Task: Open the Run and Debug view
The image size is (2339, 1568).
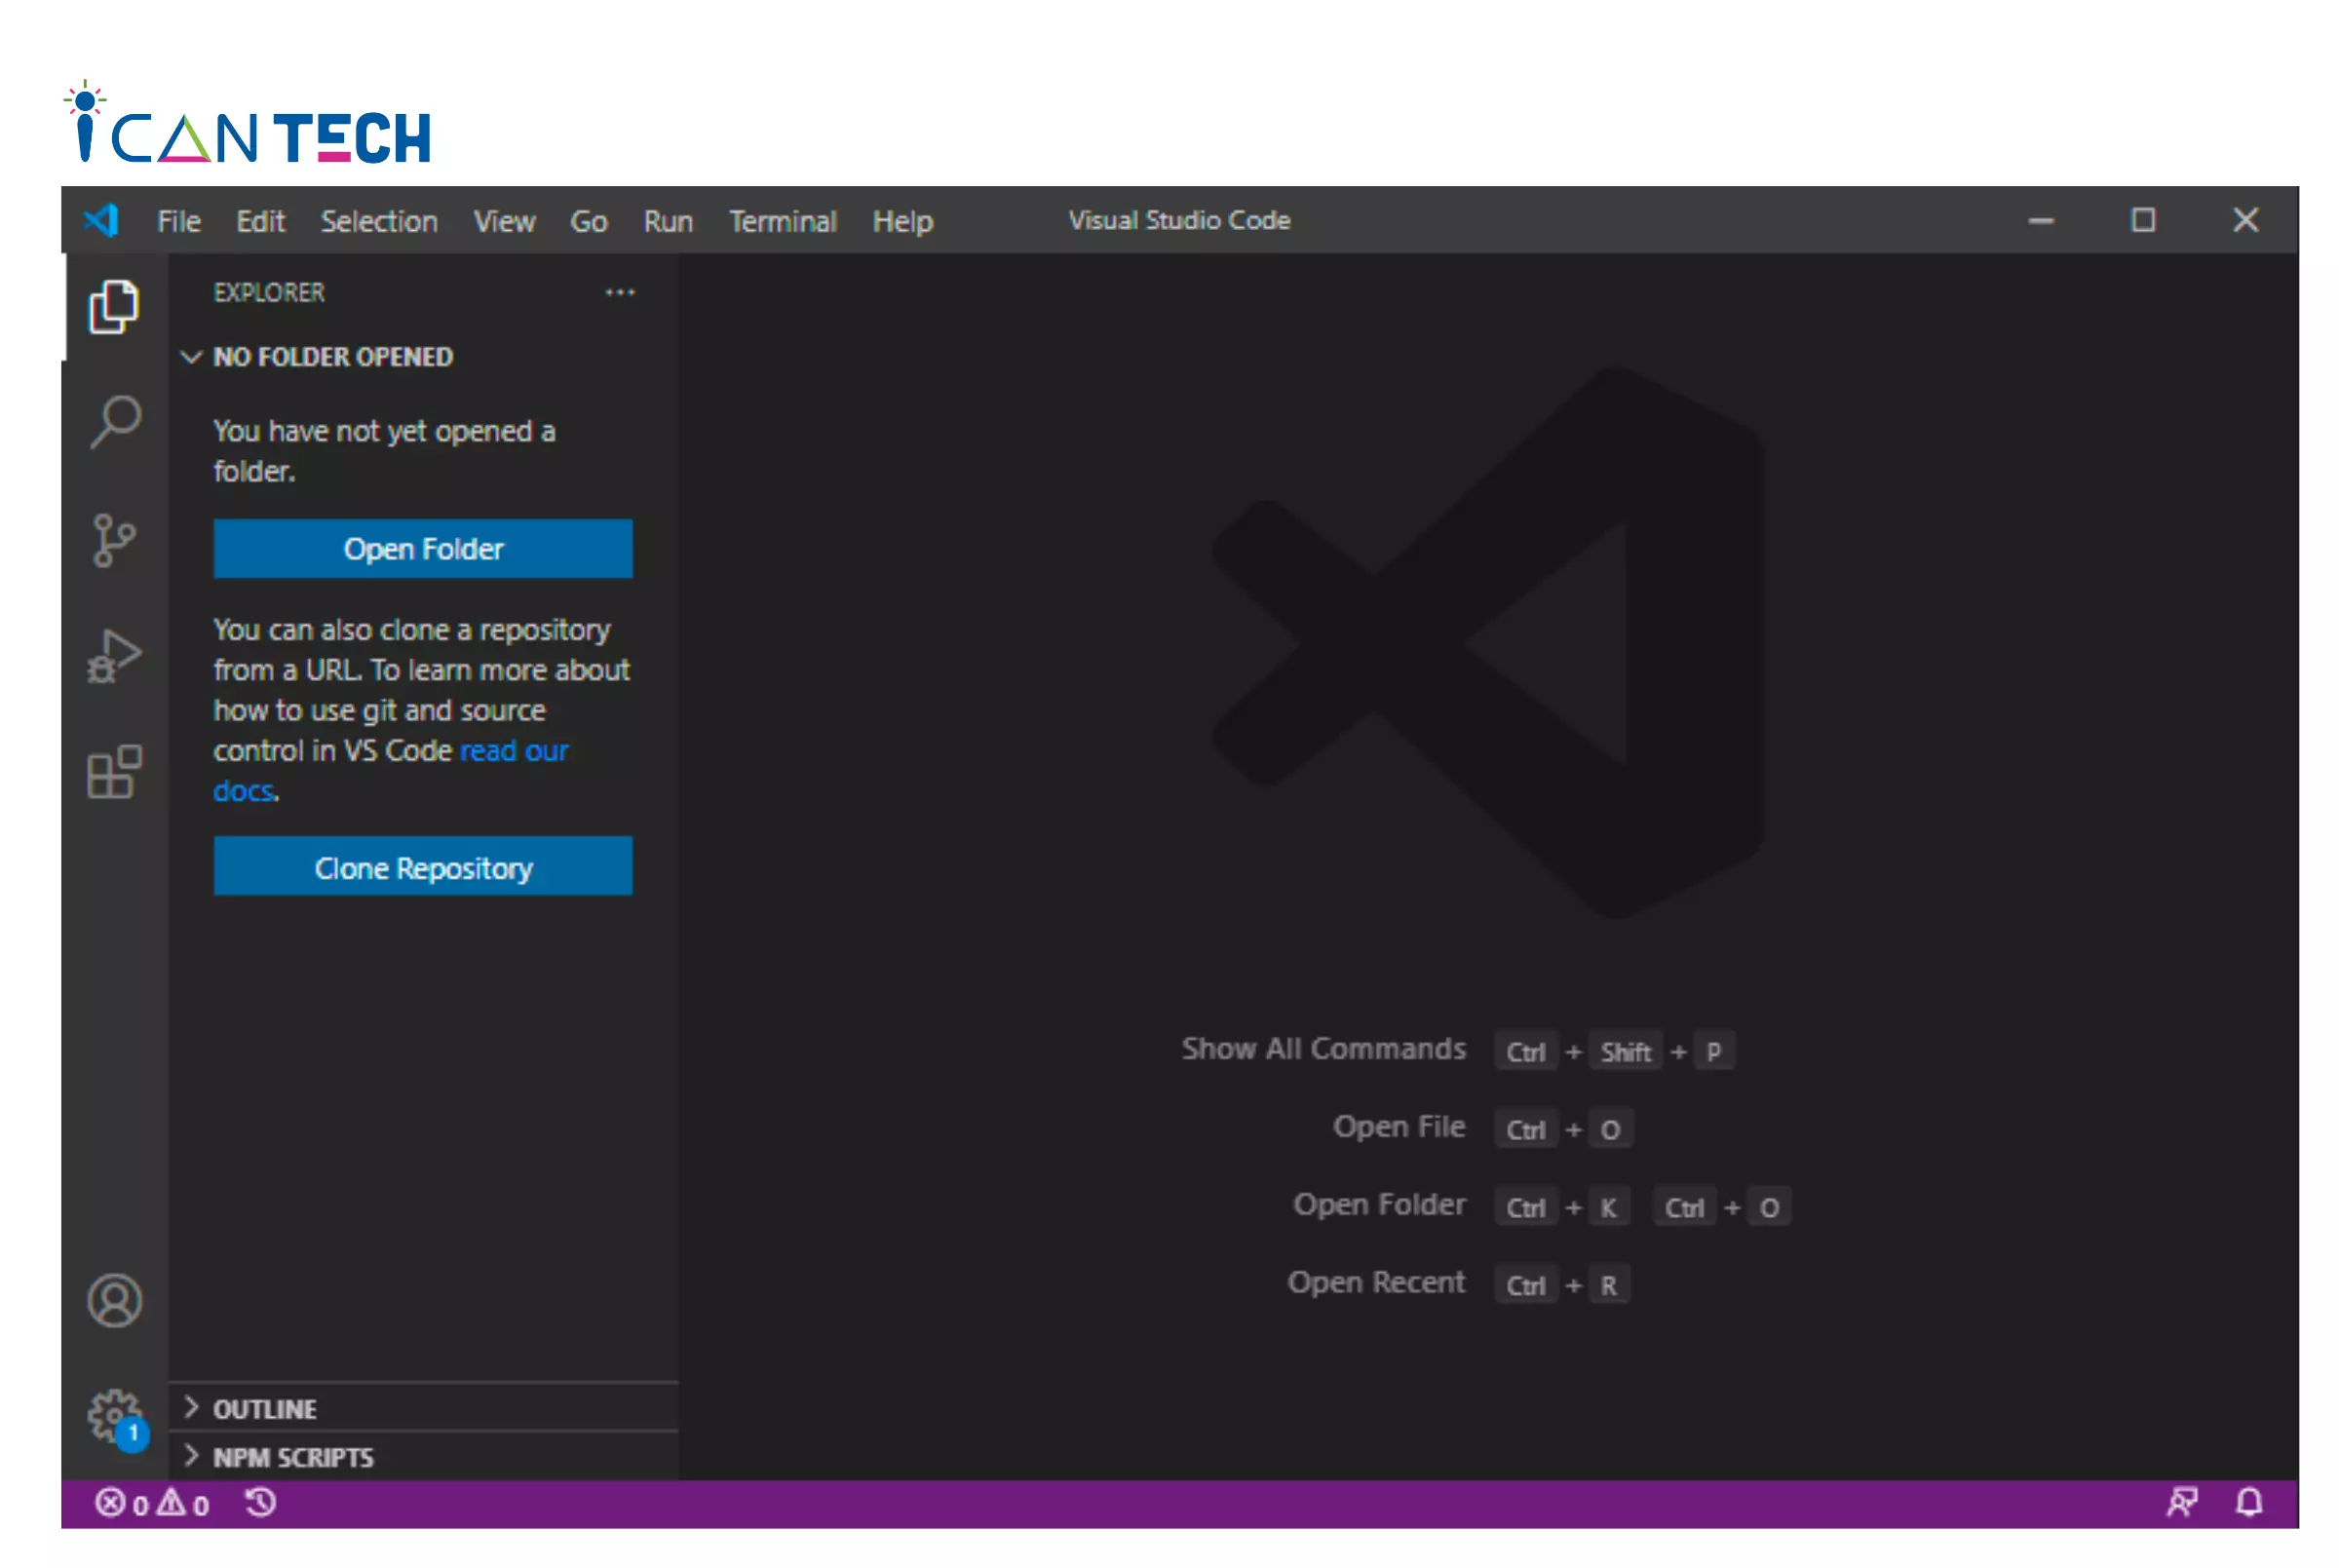Action: pyautogui.click(x=114, y=656)
